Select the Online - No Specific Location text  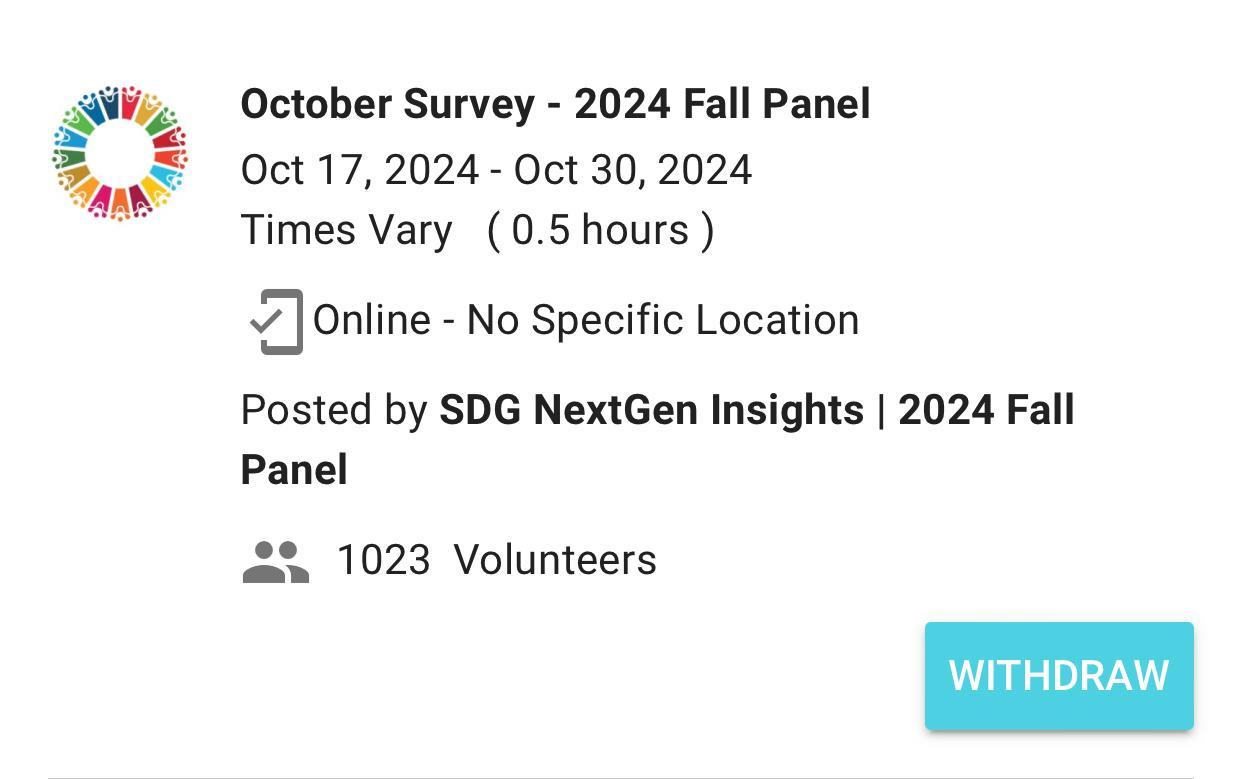585,321
